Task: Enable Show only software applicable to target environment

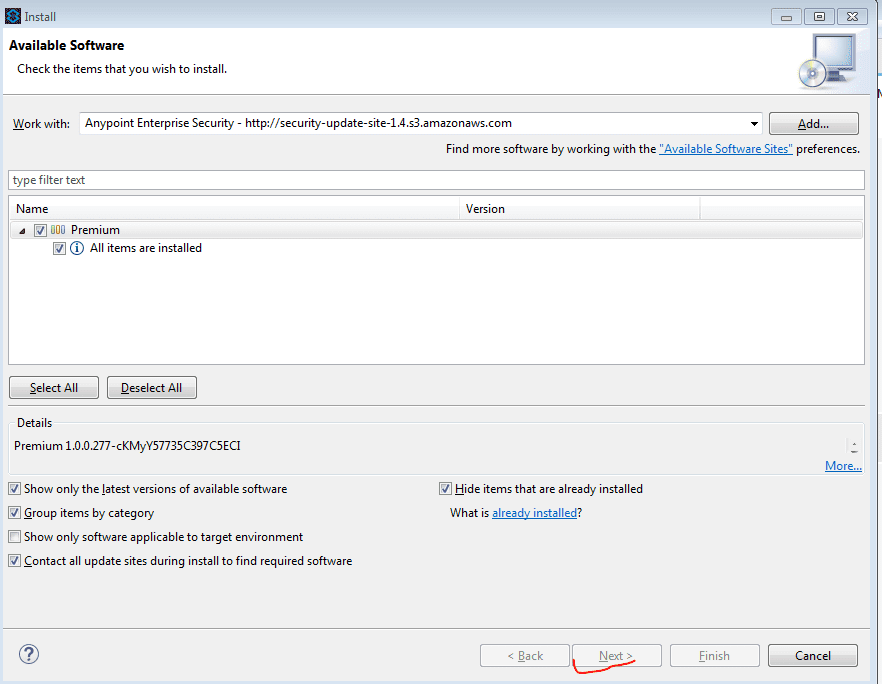Action: (15, 537)
